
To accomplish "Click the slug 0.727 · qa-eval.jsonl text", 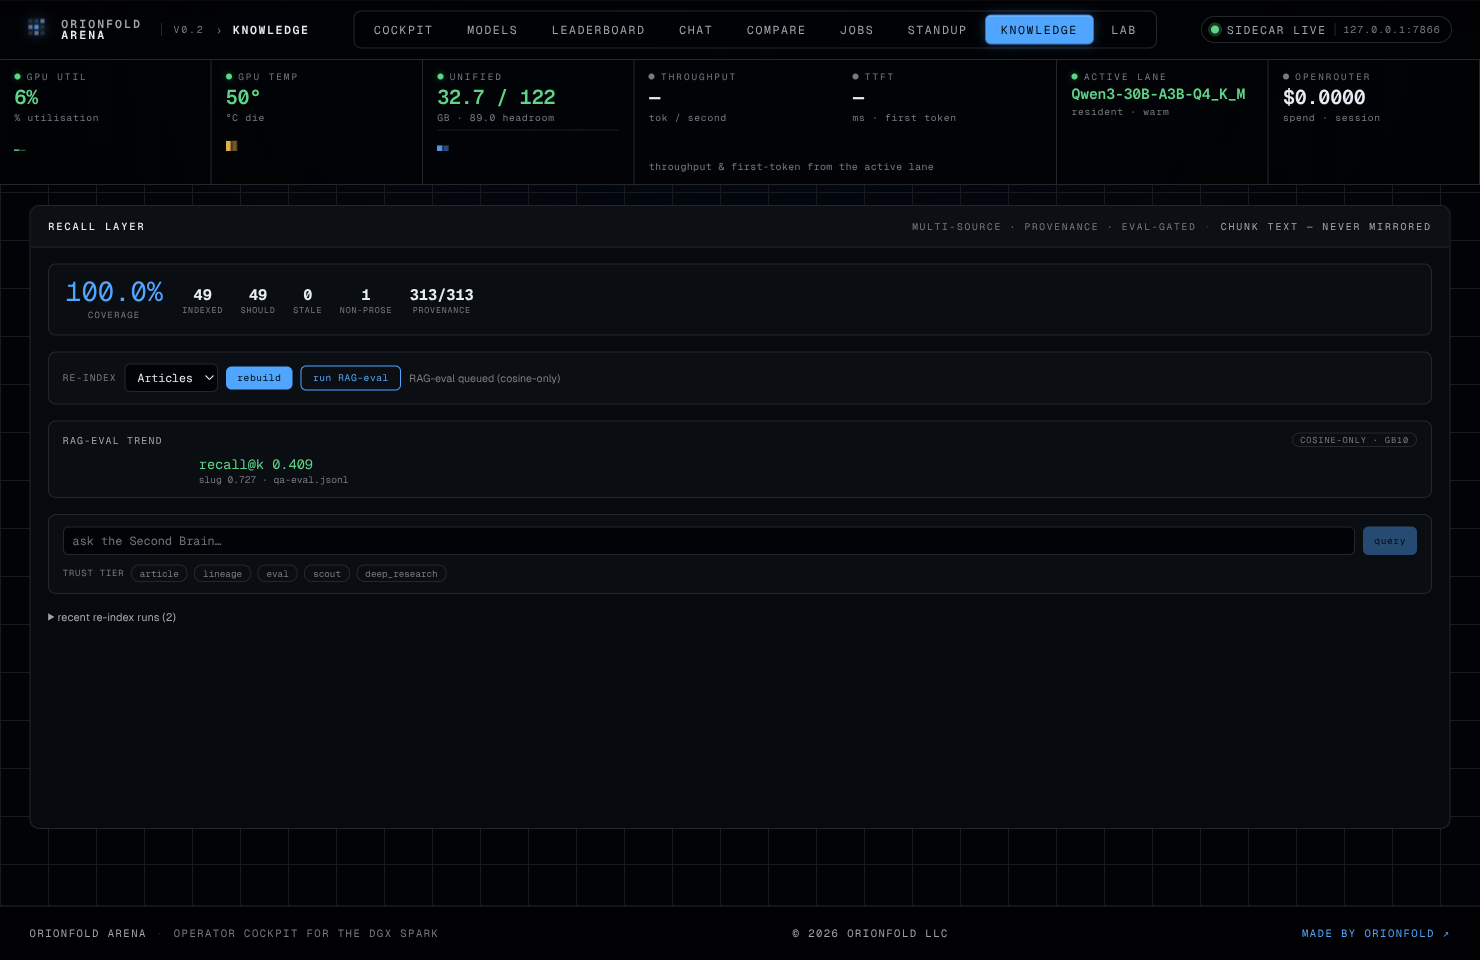I will pos(273,480).
